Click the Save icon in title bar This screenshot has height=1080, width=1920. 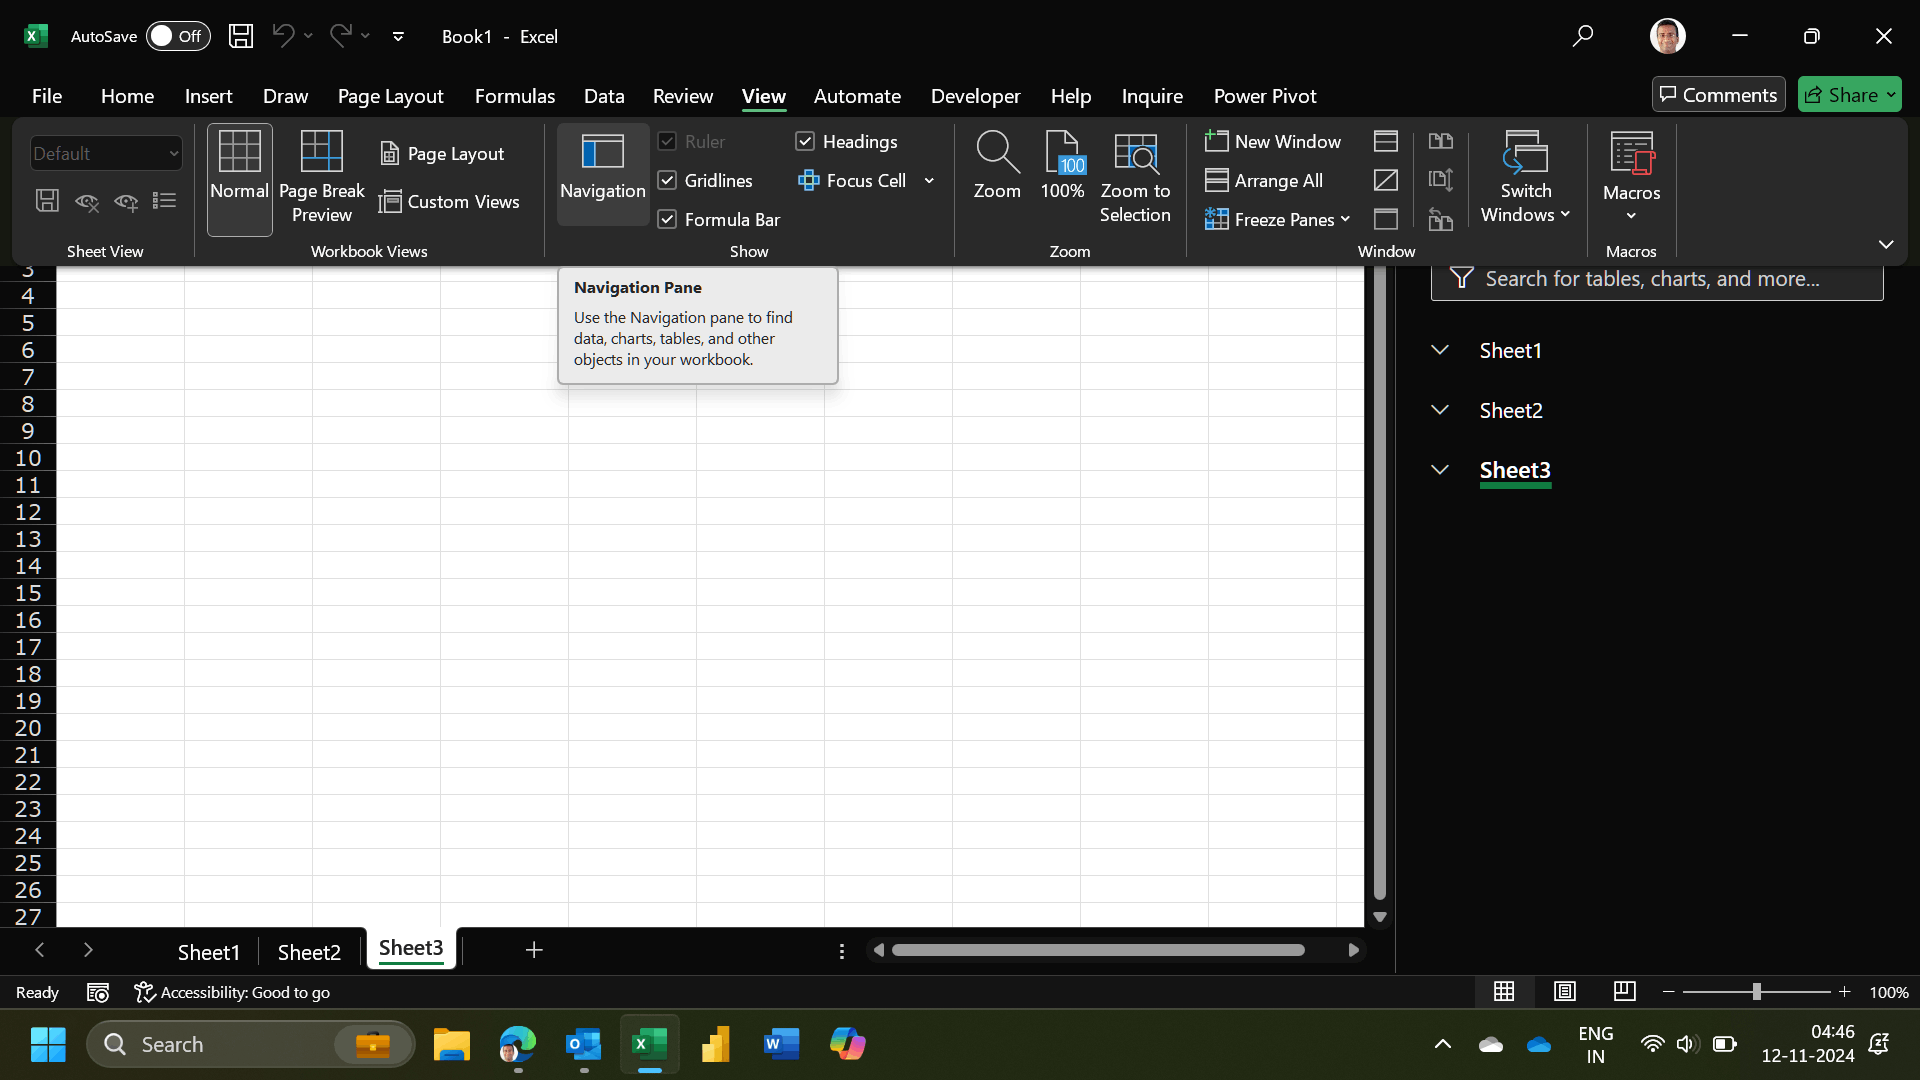pyautogui.click(x=241, y=36)
